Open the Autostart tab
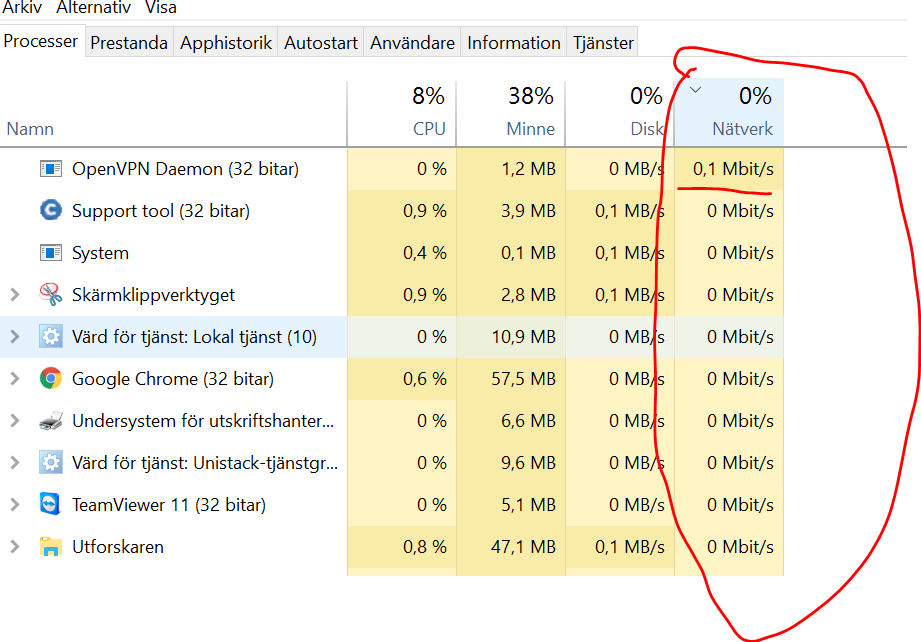This screenshot has width=921, height=642. (x=320, y=43)
